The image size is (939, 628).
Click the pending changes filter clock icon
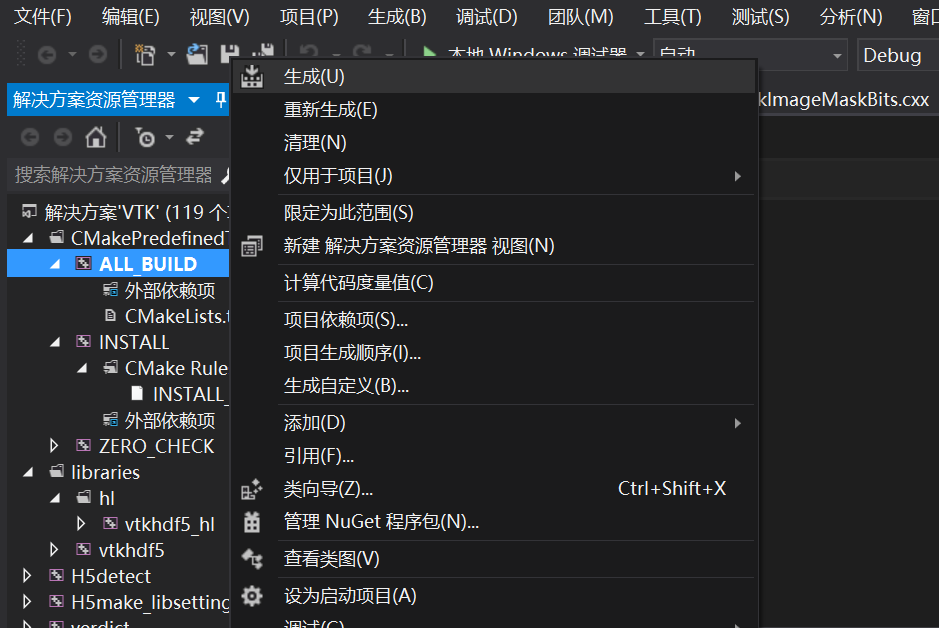click(146, 137)
